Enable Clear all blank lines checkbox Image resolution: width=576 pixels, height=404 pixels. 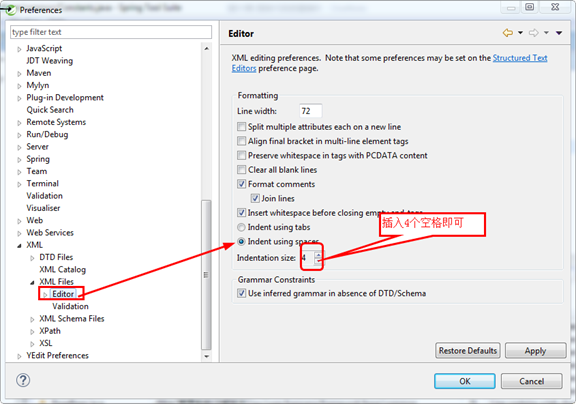pyautogui.click(x=241, y=170)
